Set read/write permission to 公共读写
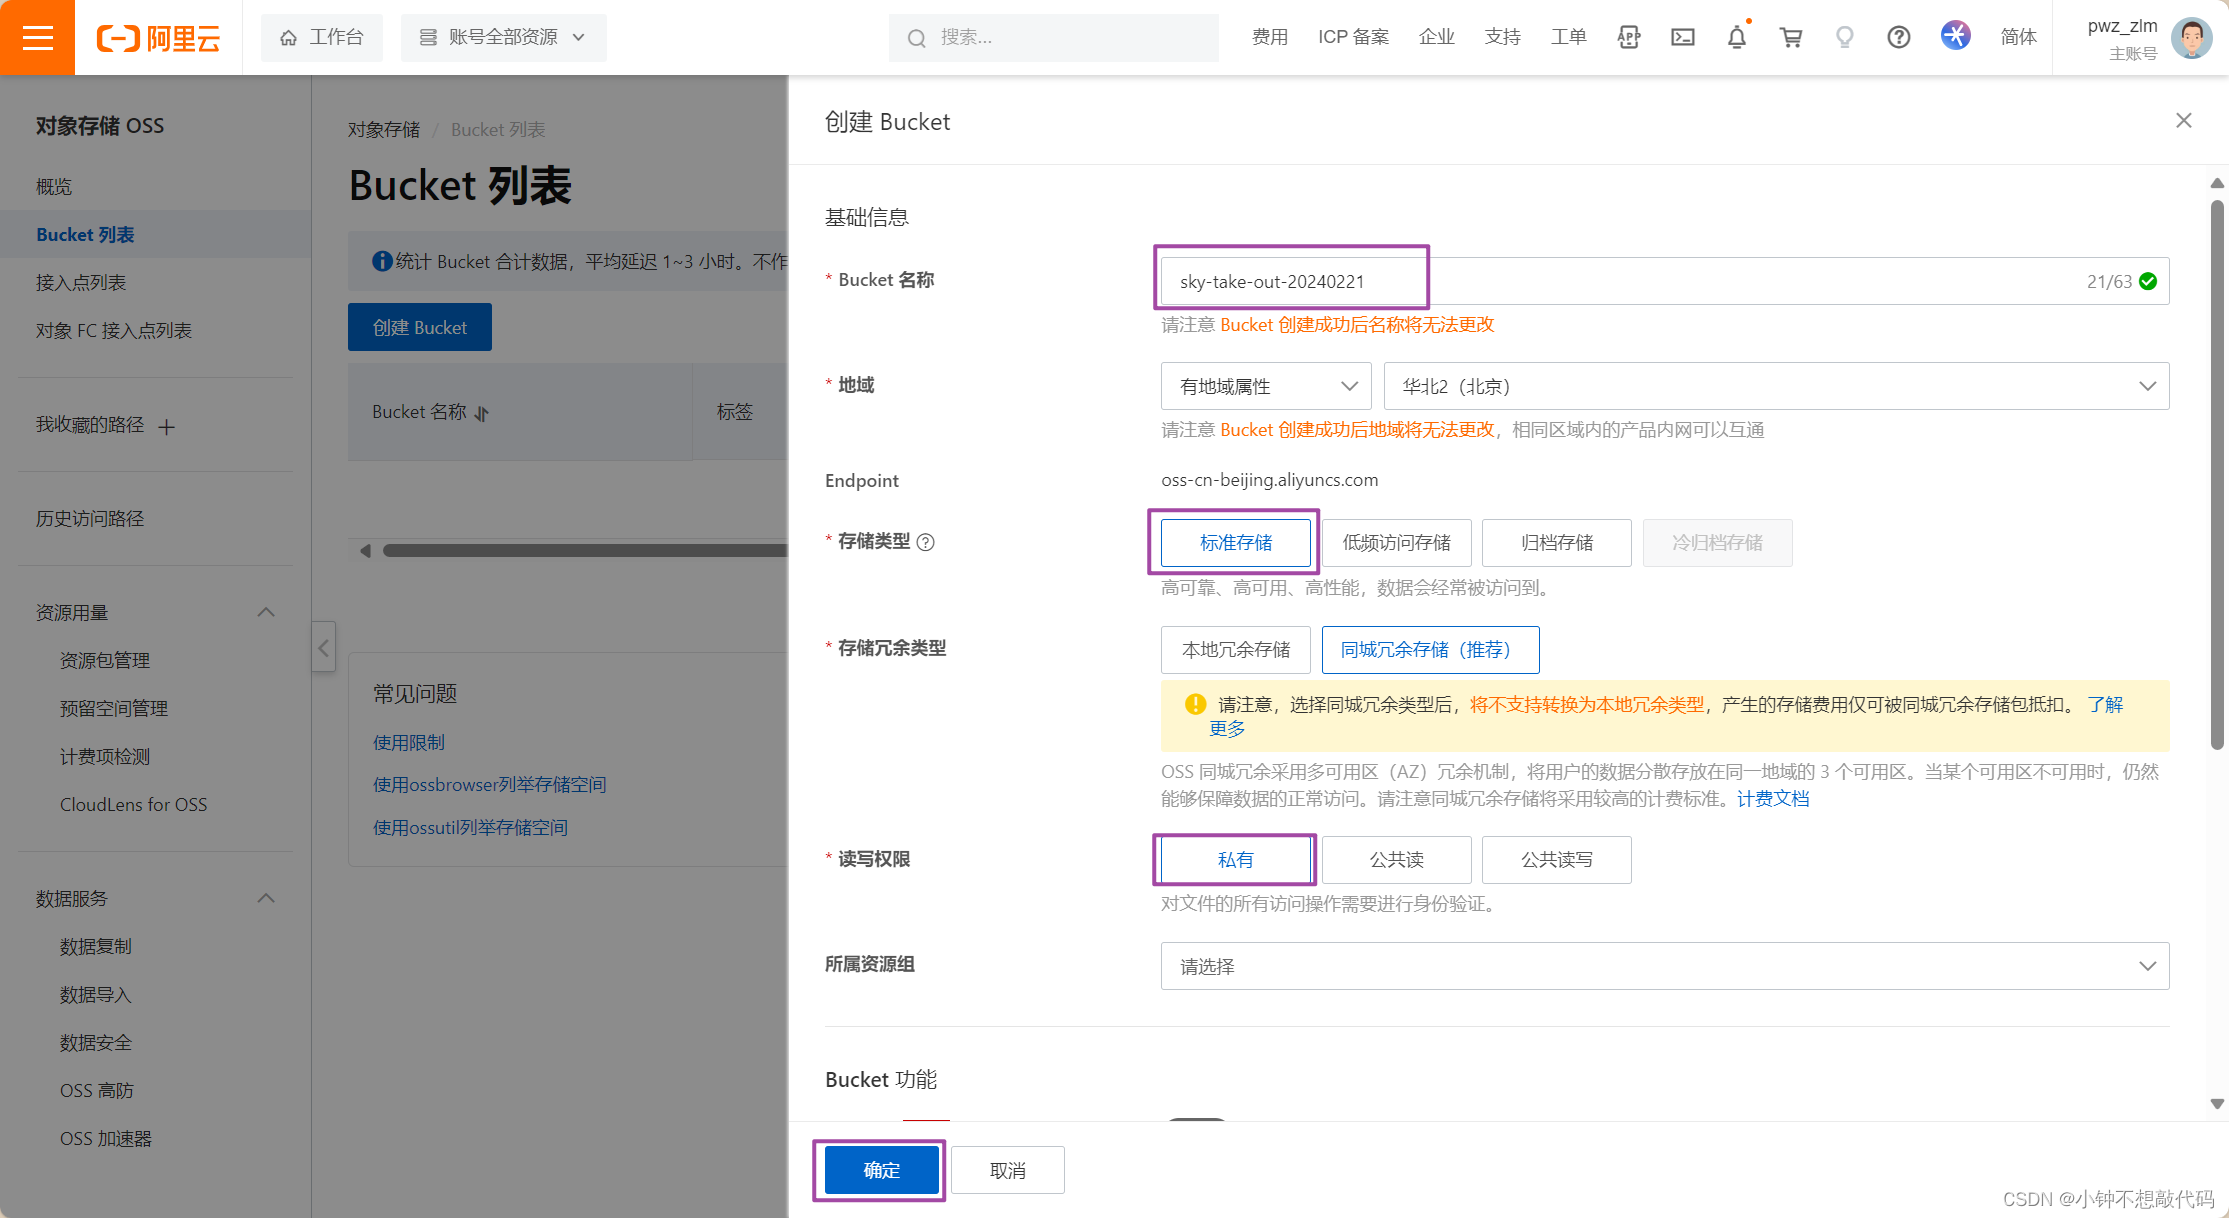Viewport: 2229px width, 1218px height. (1557, 859)
